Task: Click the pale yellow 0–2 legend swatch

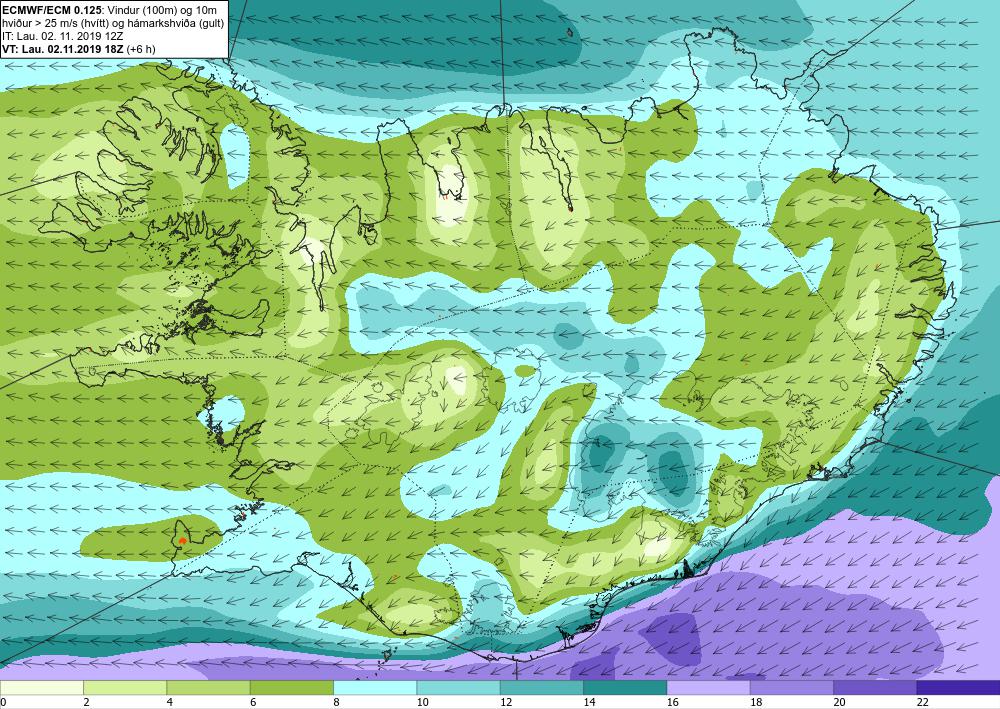Action: click(x=42, y=688)
